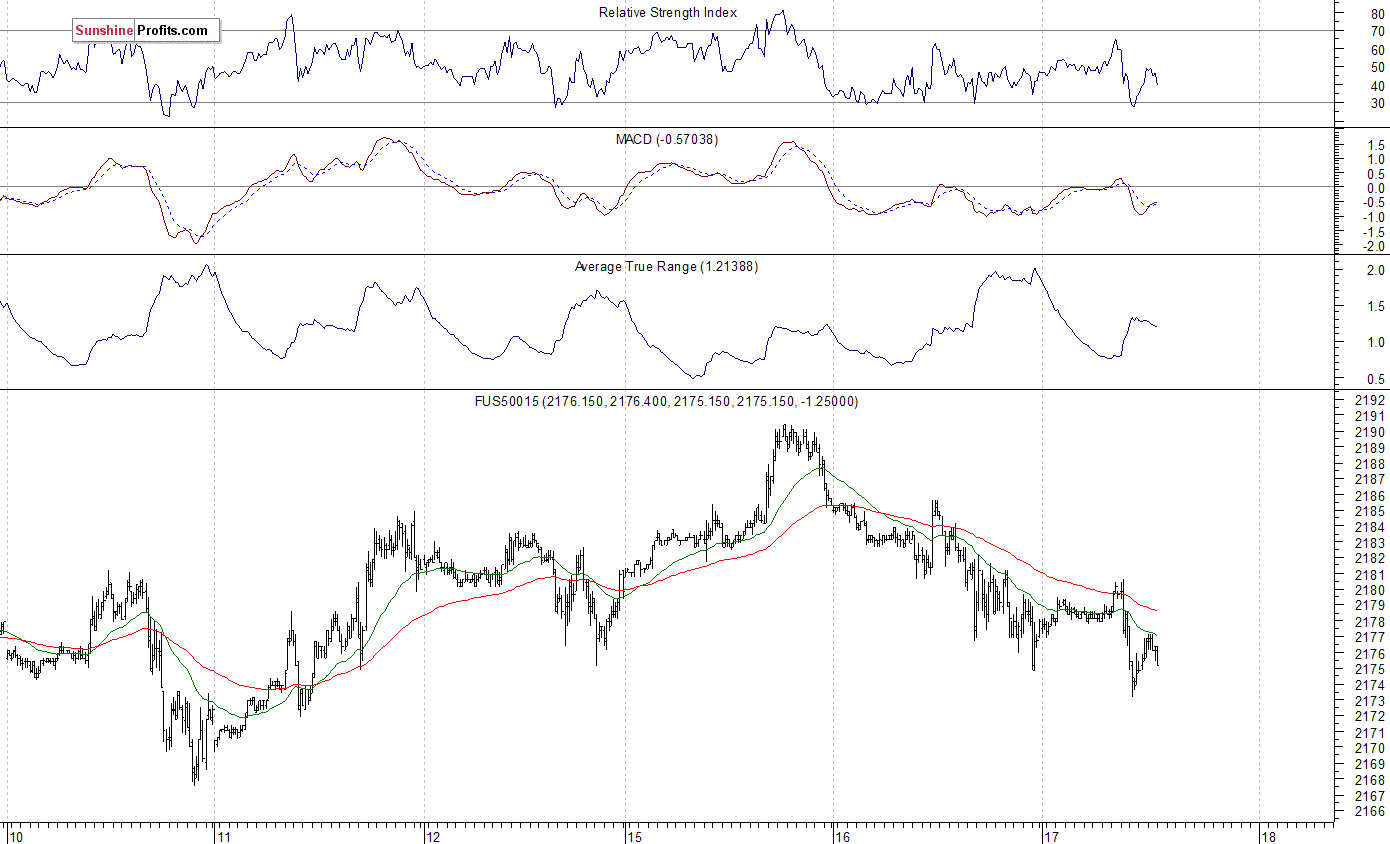Click the ATR axis value 1.5

coord(1375,307)
